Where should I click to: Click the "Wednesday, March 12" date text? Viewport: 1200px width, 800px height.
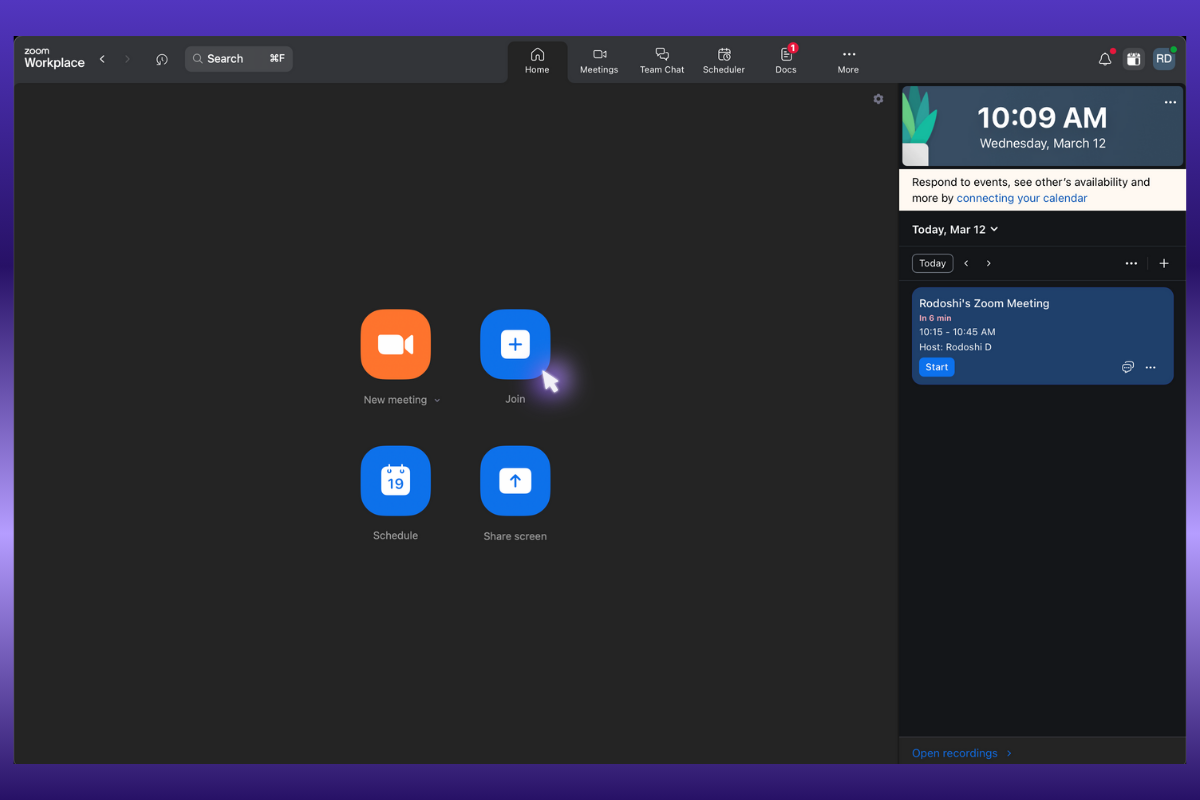tap(1043, 143)
